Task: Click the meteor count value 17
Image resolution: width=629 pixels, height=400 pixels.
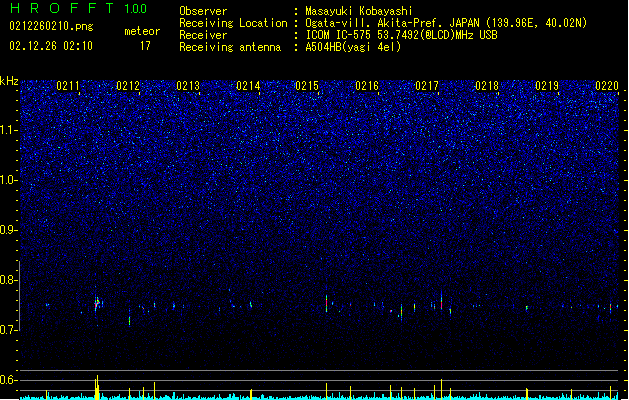Action: point(145,46)
